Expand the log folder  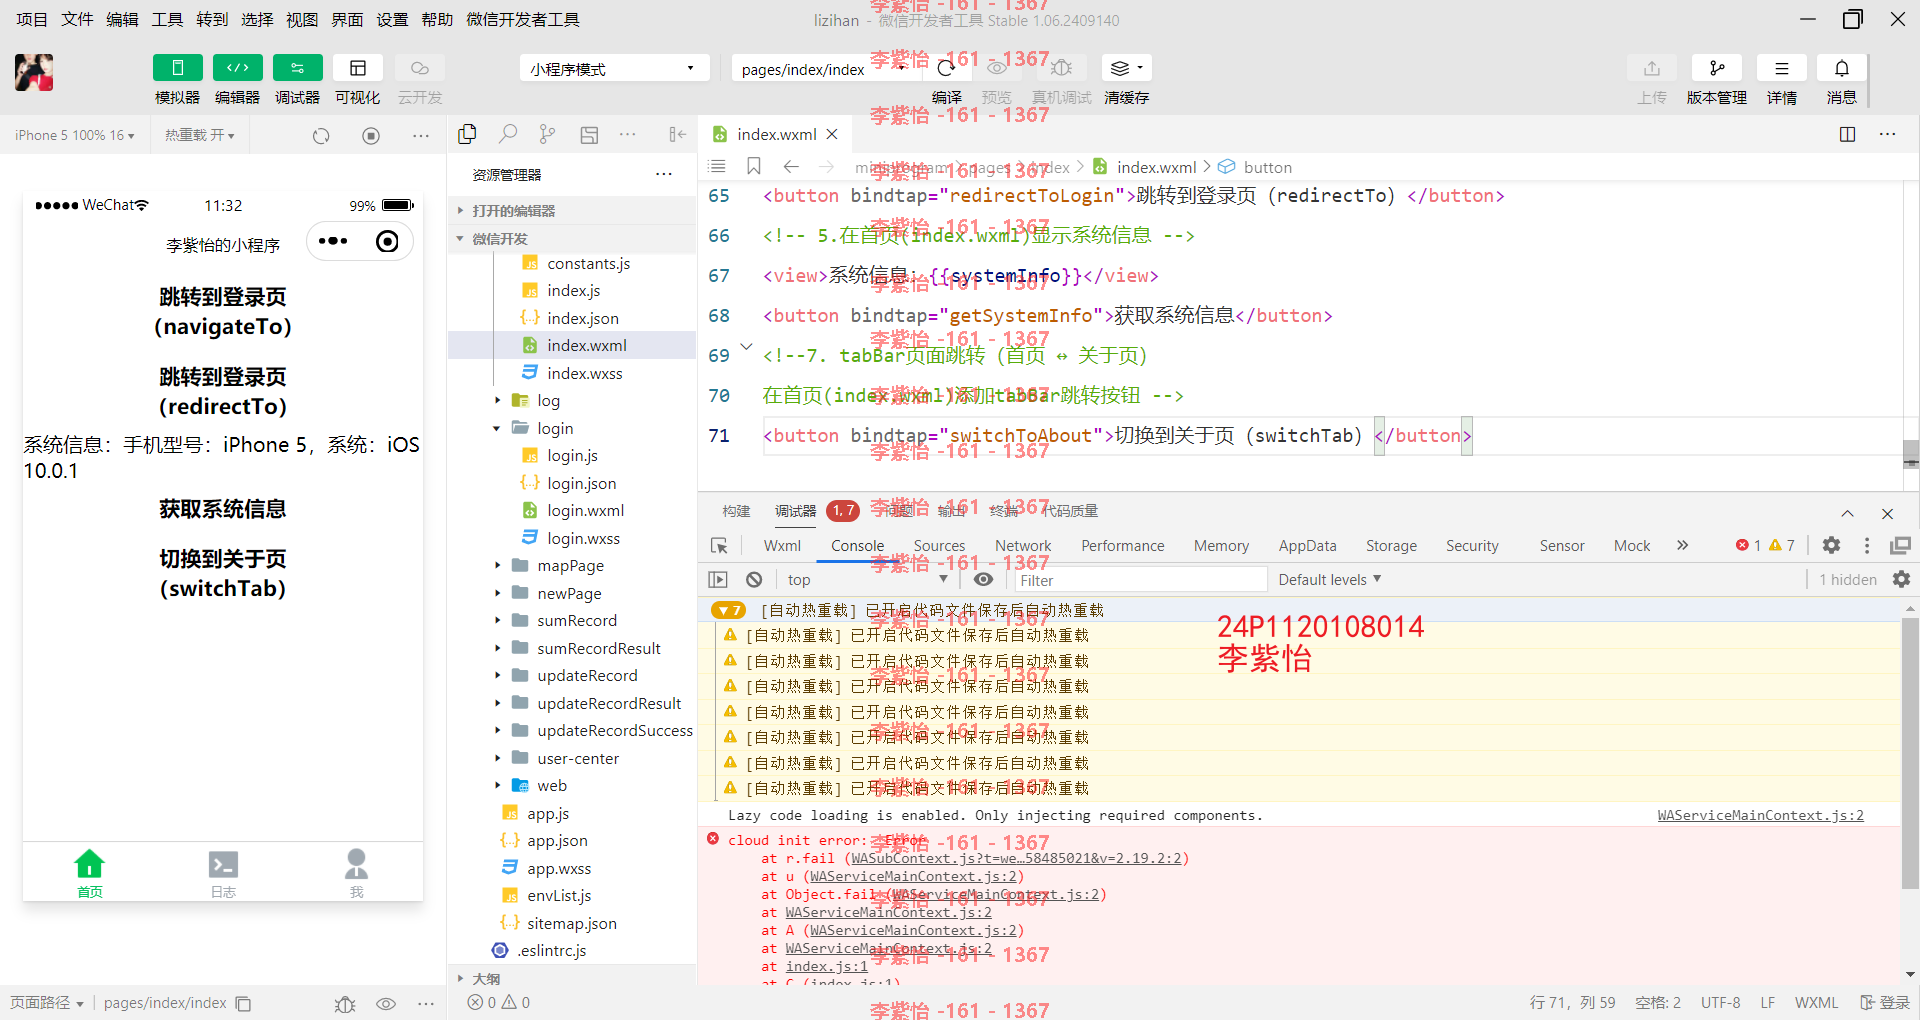pos(548,400)
